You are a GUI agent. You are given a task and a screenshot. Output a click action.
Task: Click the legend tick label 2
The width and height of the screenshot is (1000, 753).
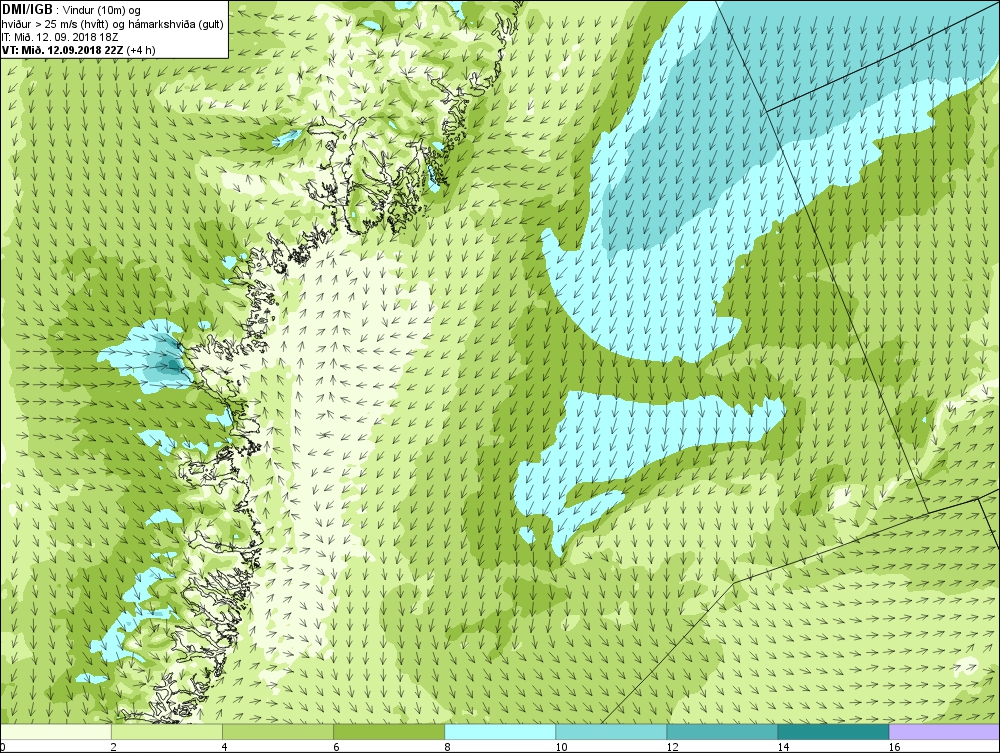(x=114, y=747)
